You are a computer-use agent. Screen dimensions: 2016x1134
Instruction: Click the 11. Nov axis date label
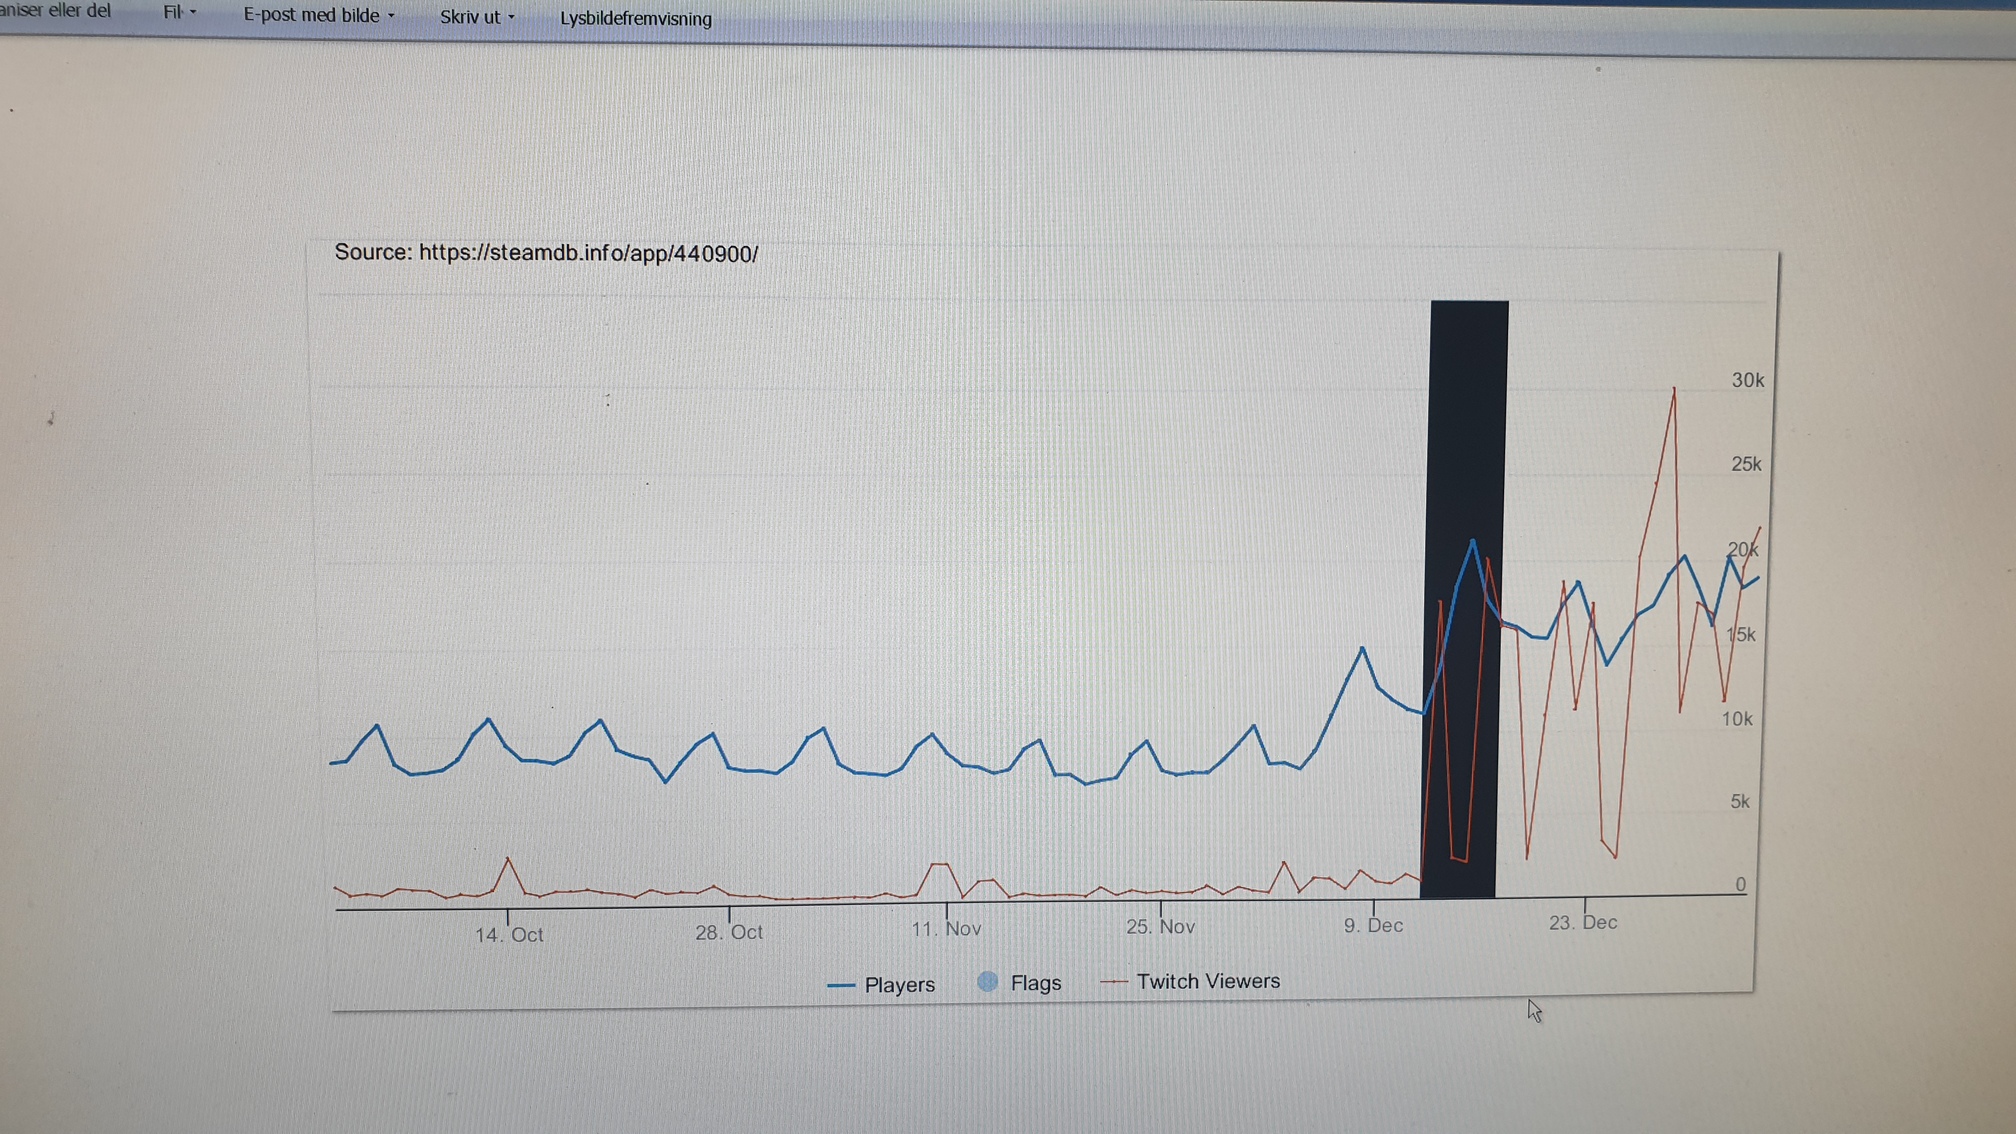pyautogui.click(x=946, y=929)
